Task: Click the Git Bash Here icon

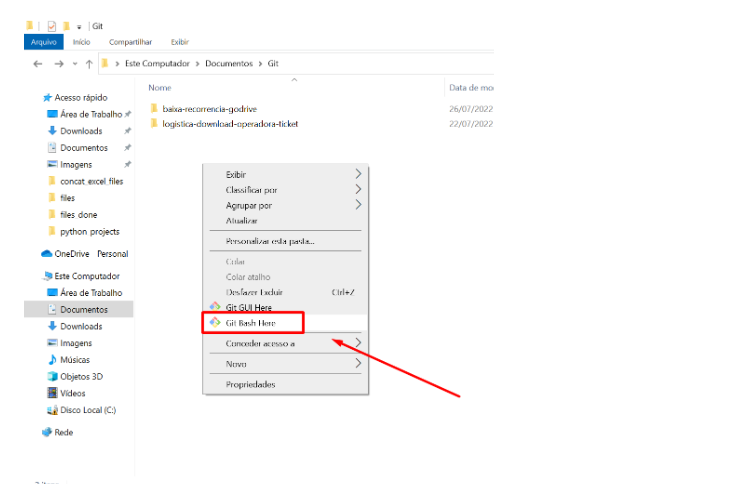Action: click(214, 323)
